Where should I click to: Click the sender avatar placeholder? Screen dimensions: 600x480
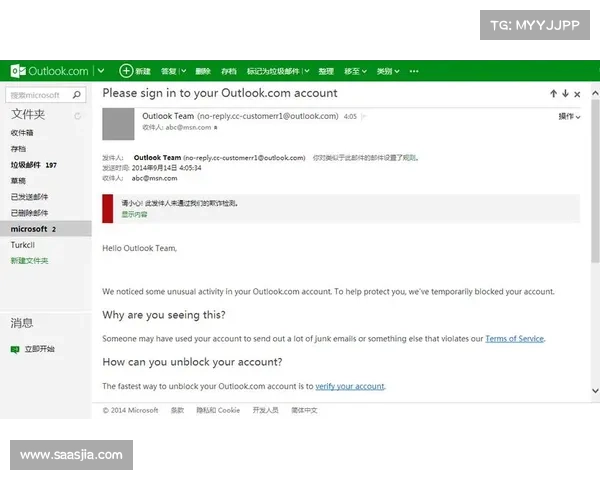[x=118, y=124]
